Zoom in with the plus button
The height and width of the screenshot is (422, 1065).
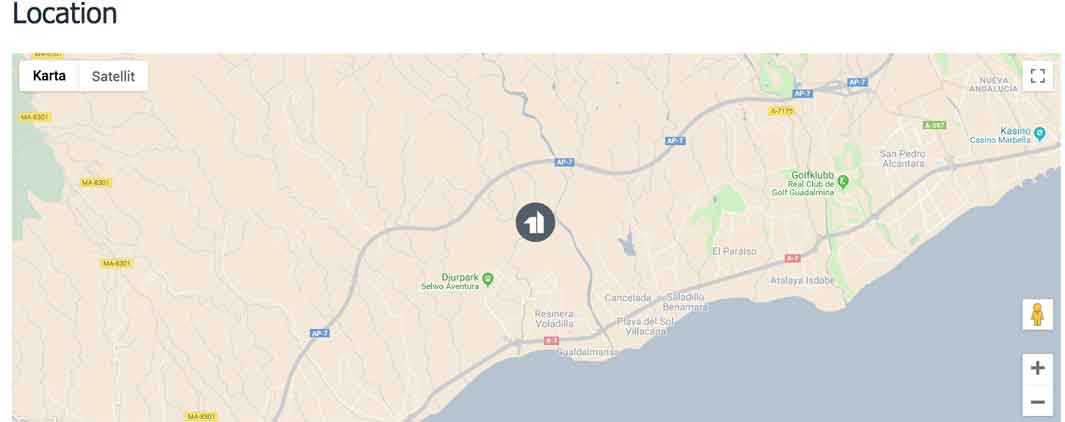tap(1037, 368)
